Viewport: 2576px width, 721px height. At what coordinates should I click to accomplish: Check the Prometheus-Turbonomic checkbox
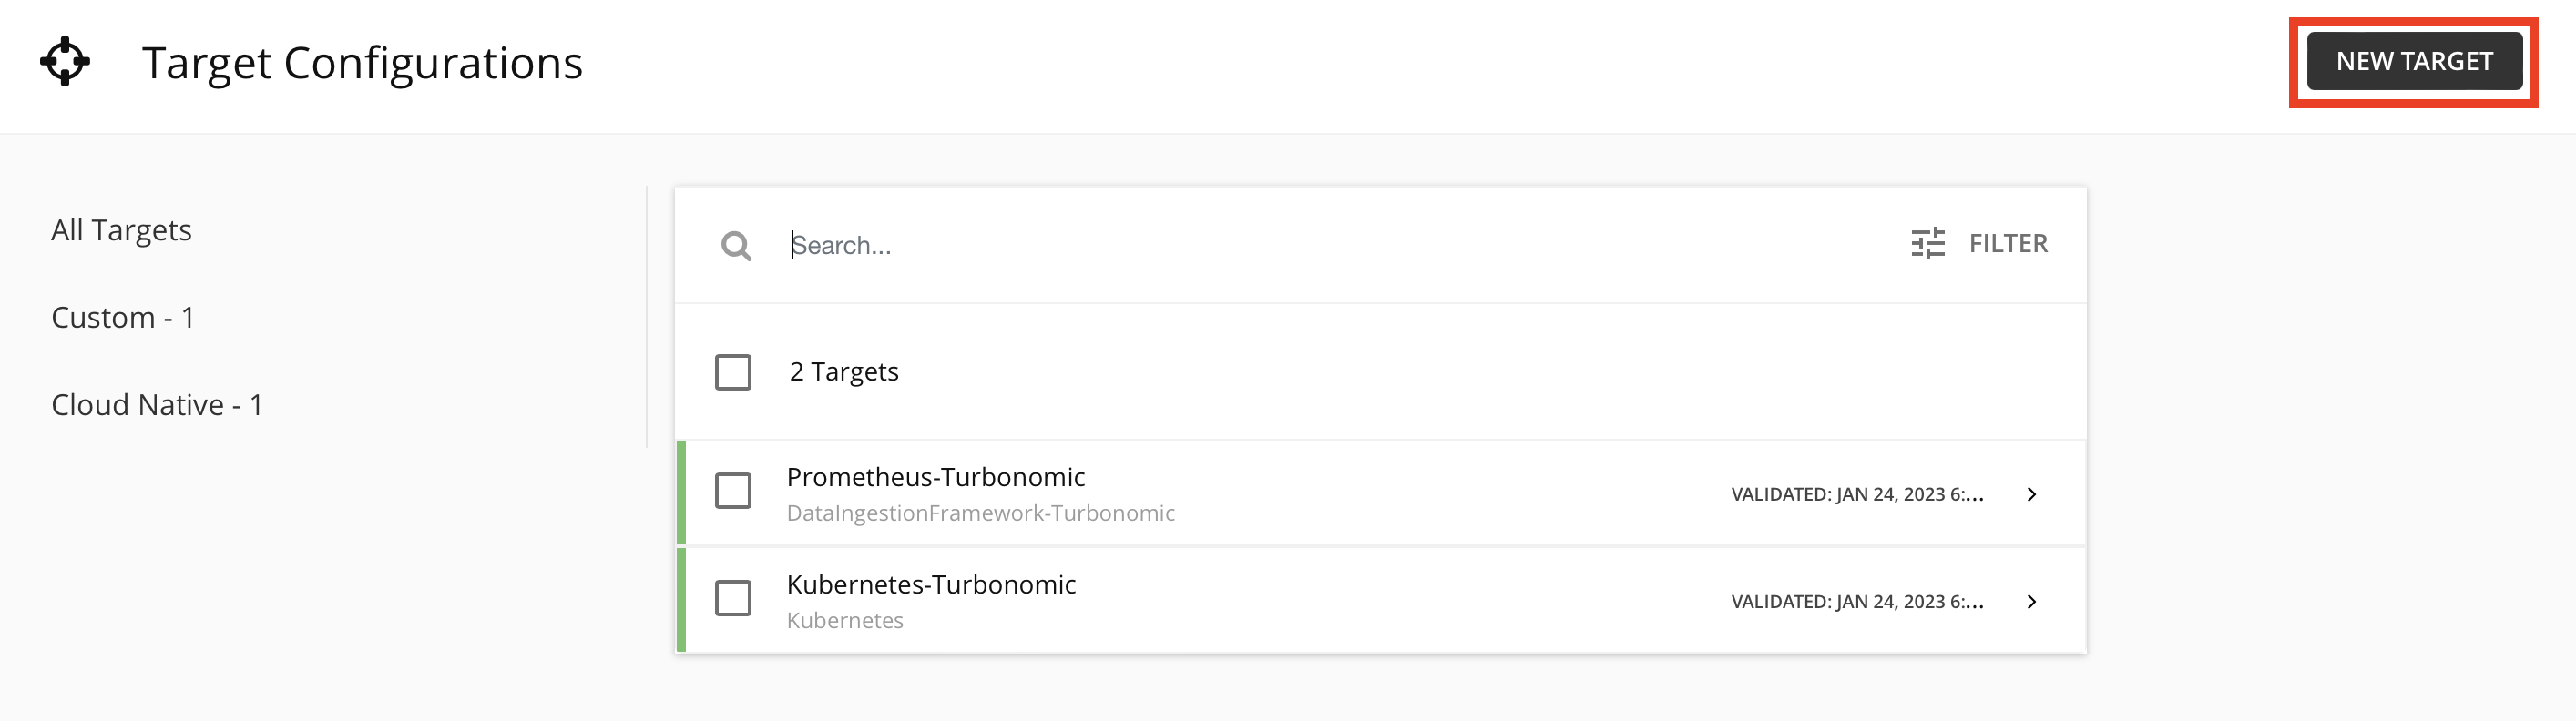[733, 492]
